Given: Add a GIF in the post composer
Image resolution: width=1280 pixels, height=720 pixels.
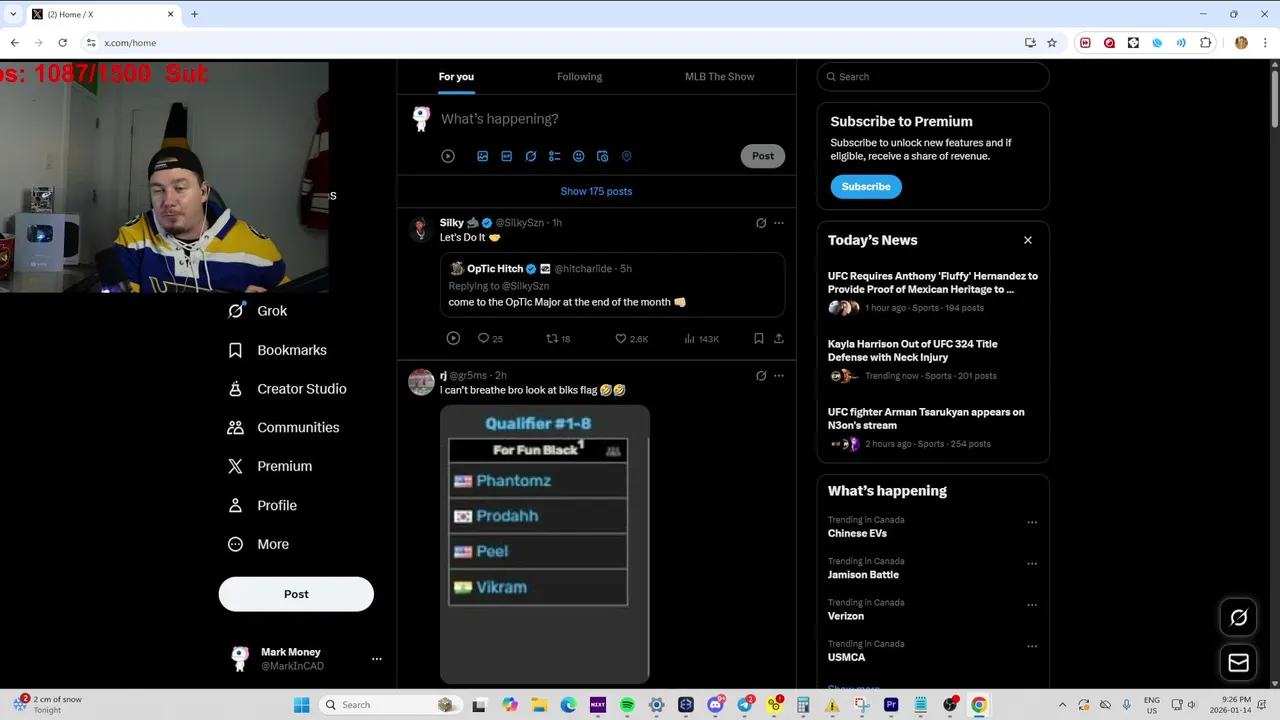Looking at the screenshot, I should [x=506, y=156].
